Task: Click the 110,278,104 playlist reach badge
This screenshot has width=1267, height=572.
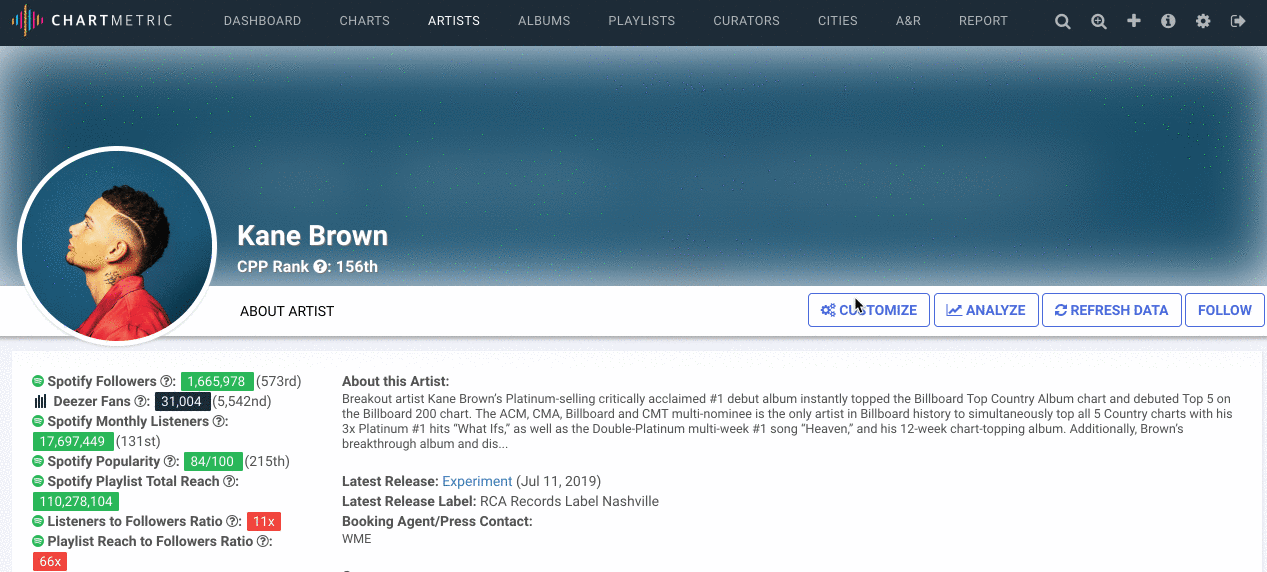Action: 77,501
